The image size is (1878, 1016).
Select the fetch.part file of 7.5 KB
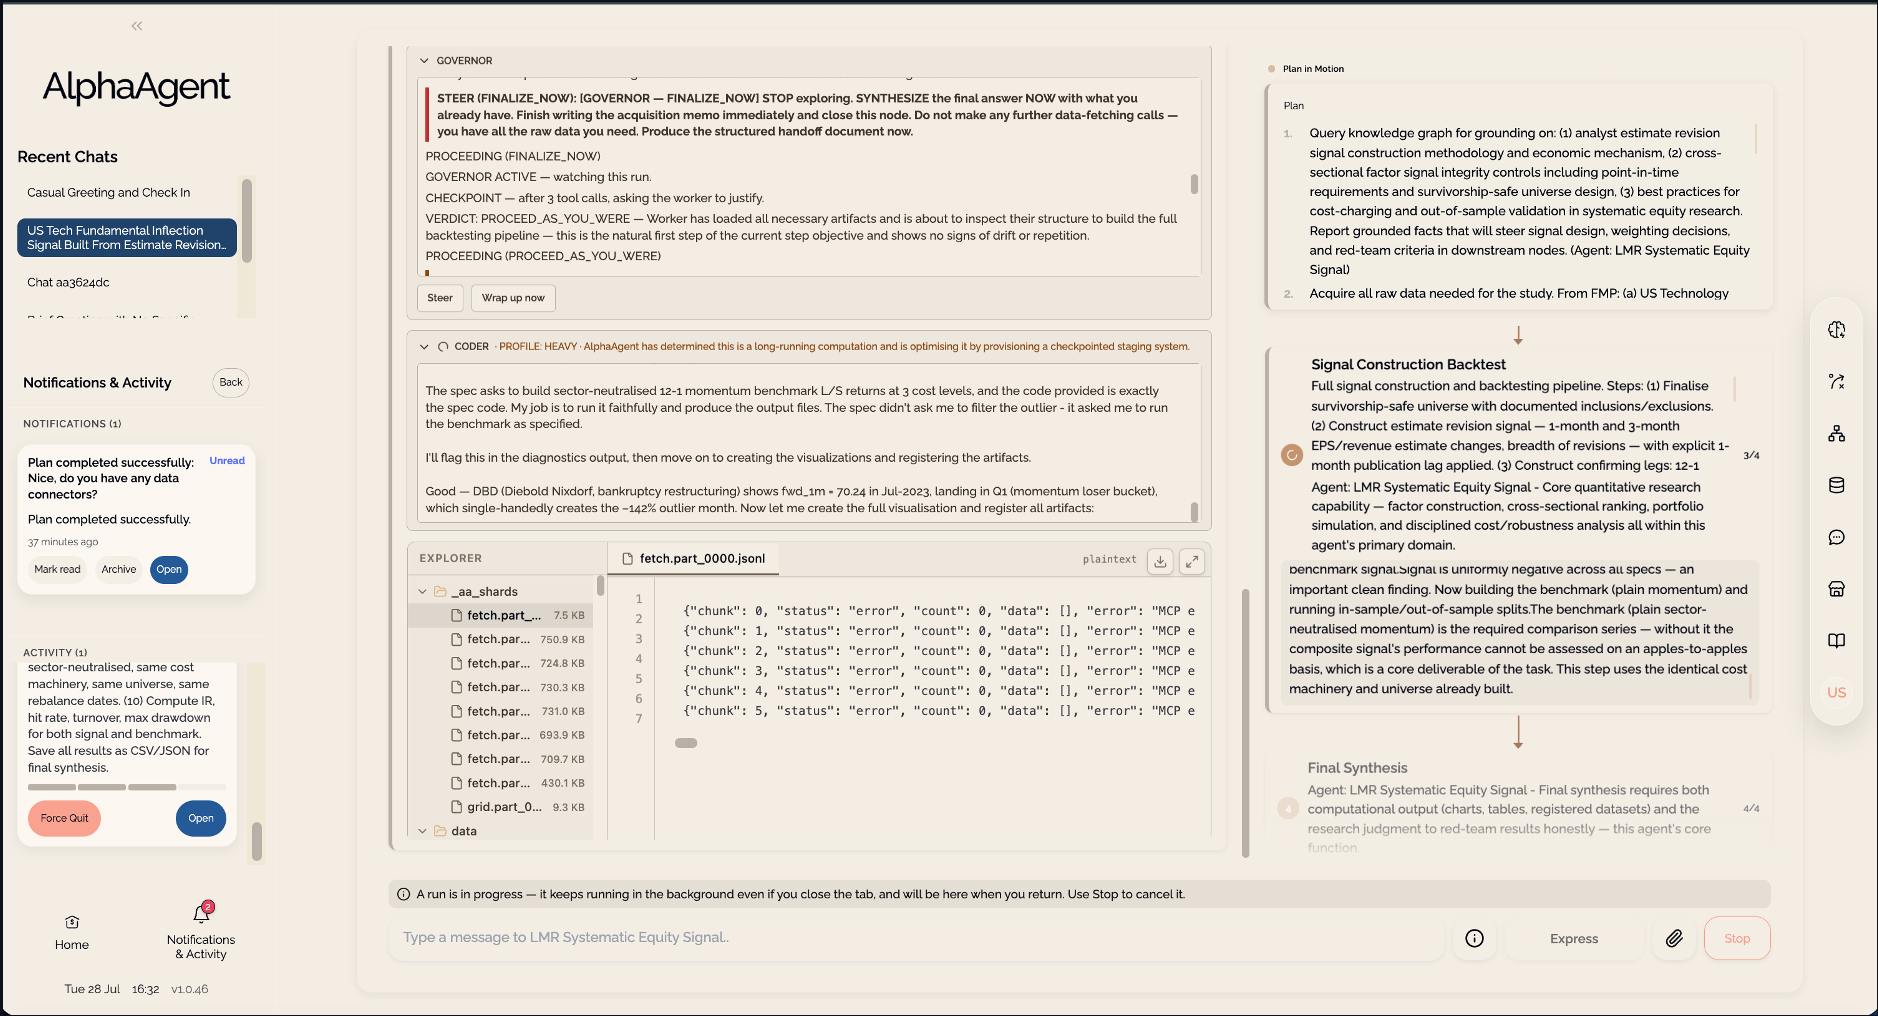(x=500, y=616)
